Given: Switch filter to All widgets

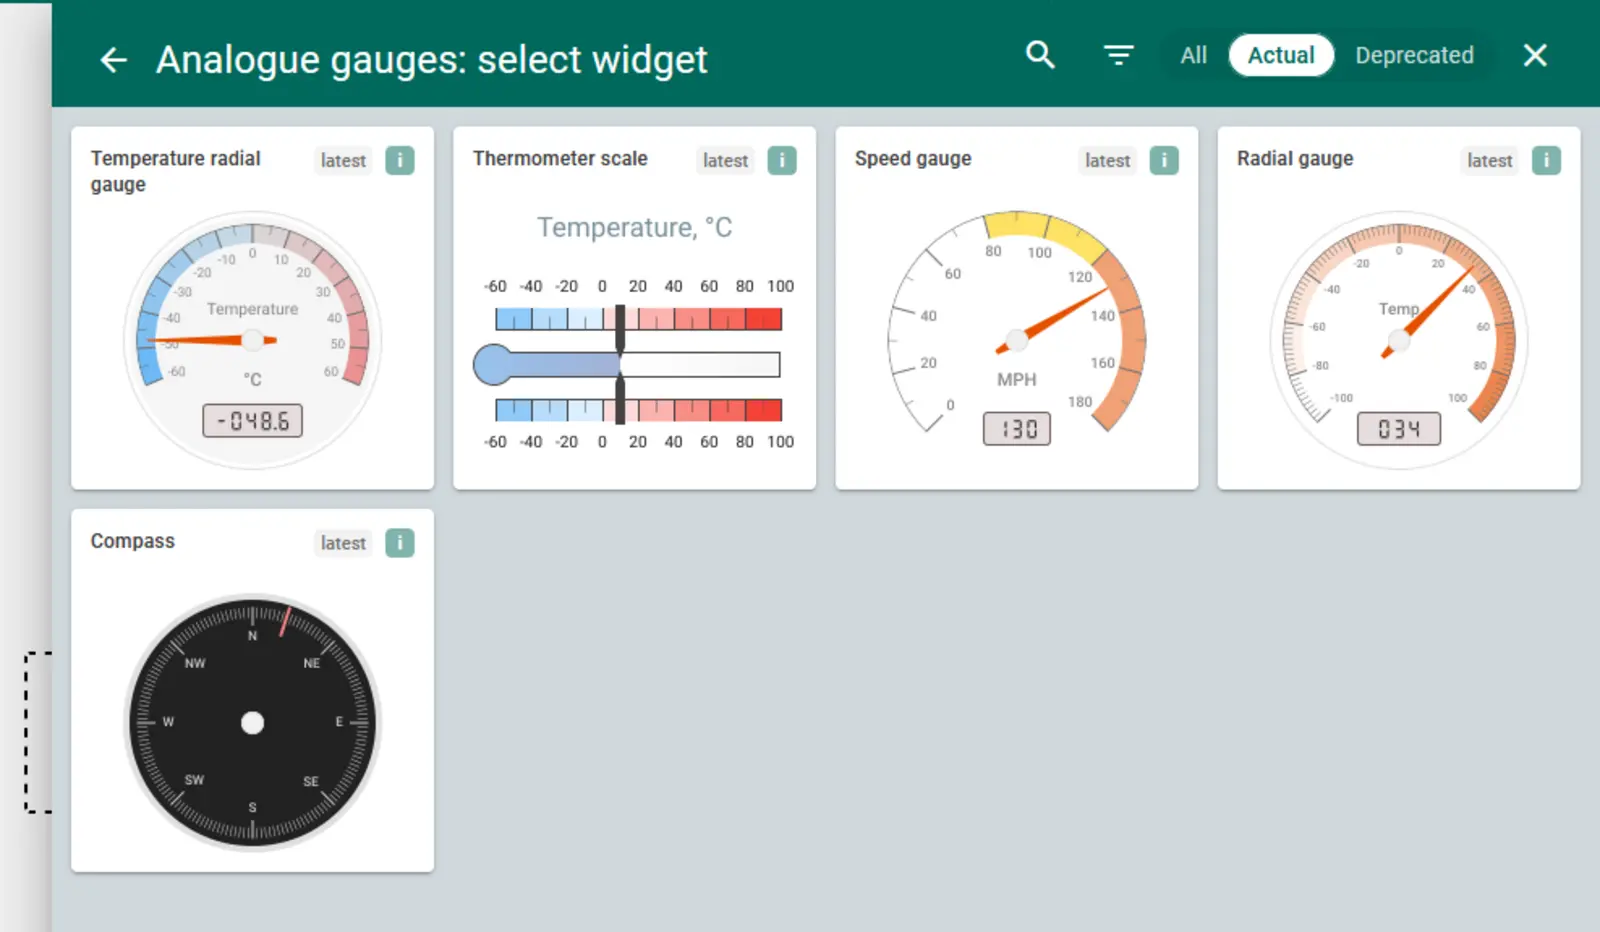Looking at the screenshot, I should (x=1193, y=55).
